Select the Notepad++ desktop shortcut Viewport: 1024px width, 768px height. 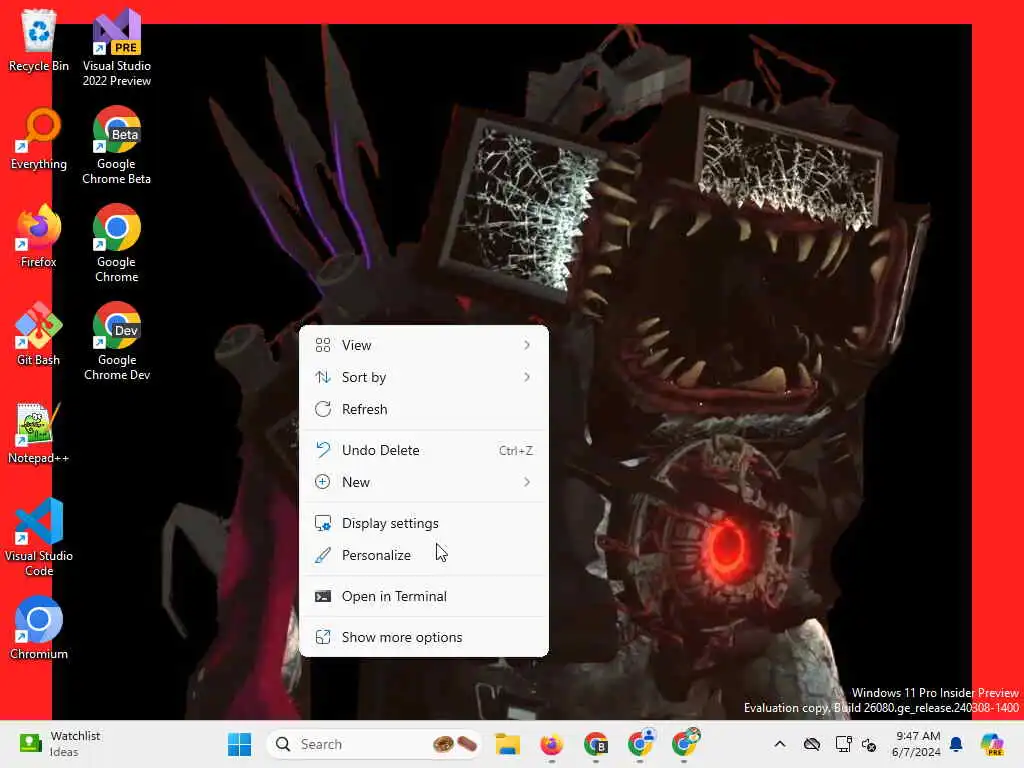[39, 432]
